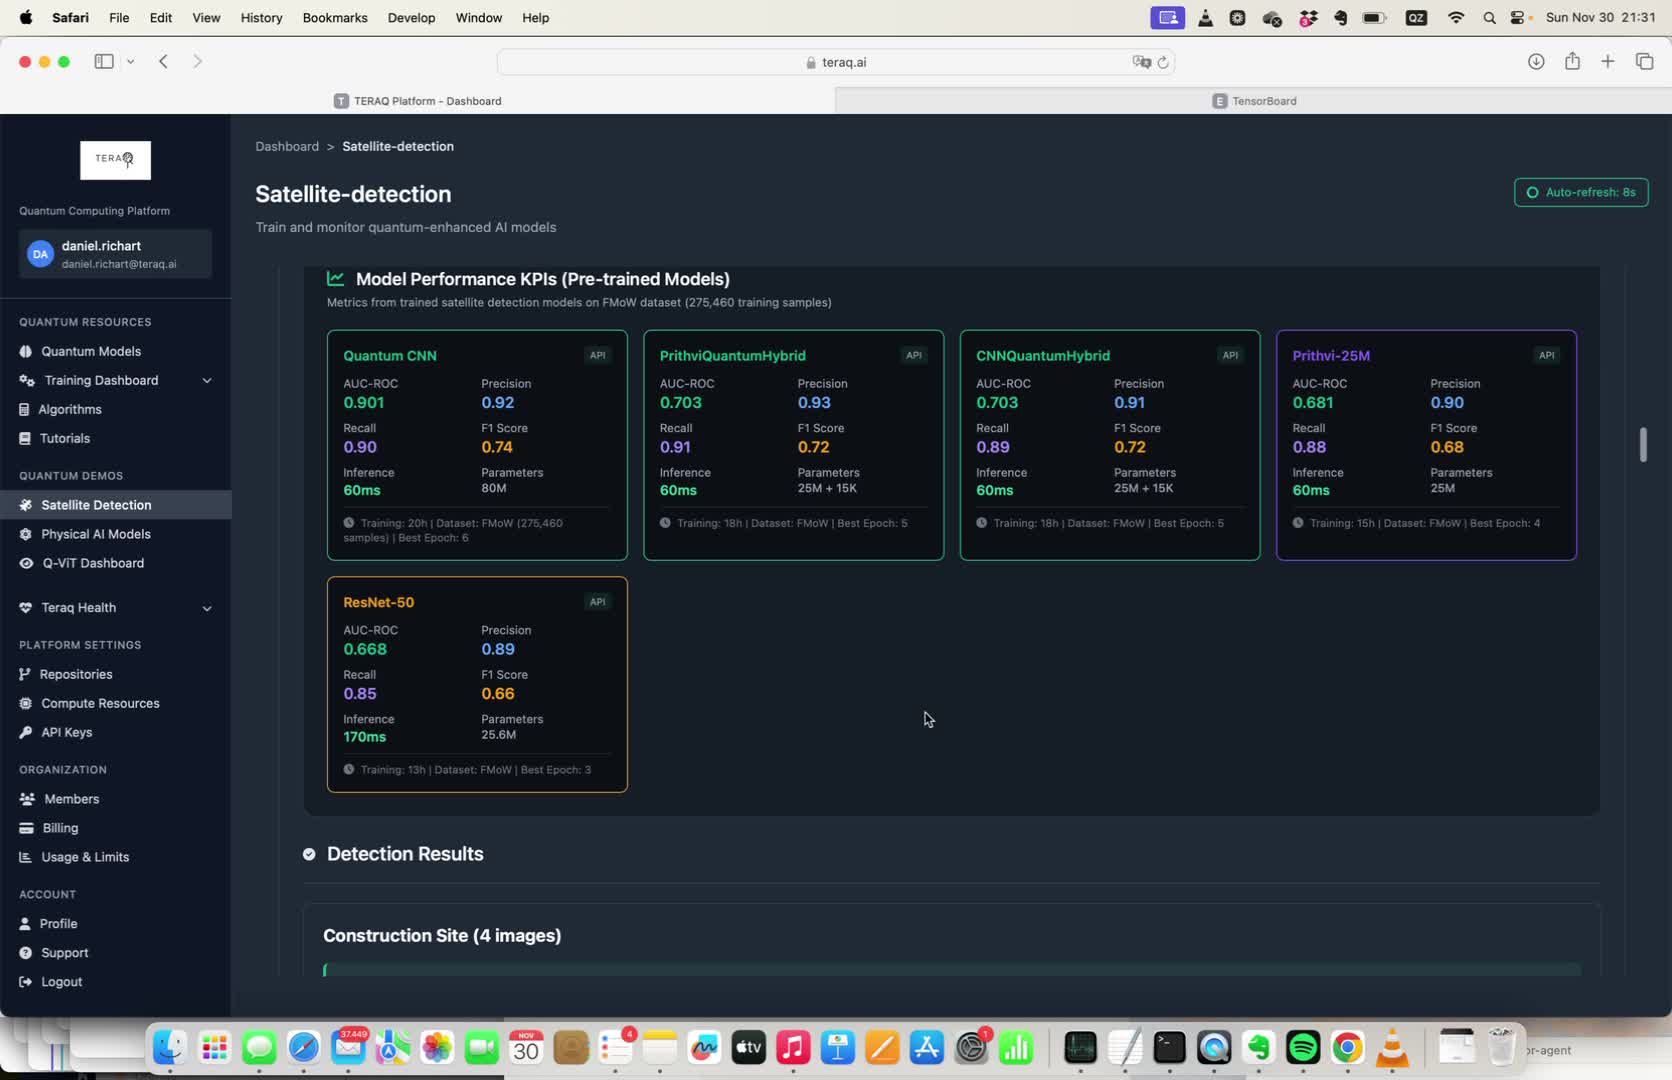Open the Bookmarks menu

point(335,18)
